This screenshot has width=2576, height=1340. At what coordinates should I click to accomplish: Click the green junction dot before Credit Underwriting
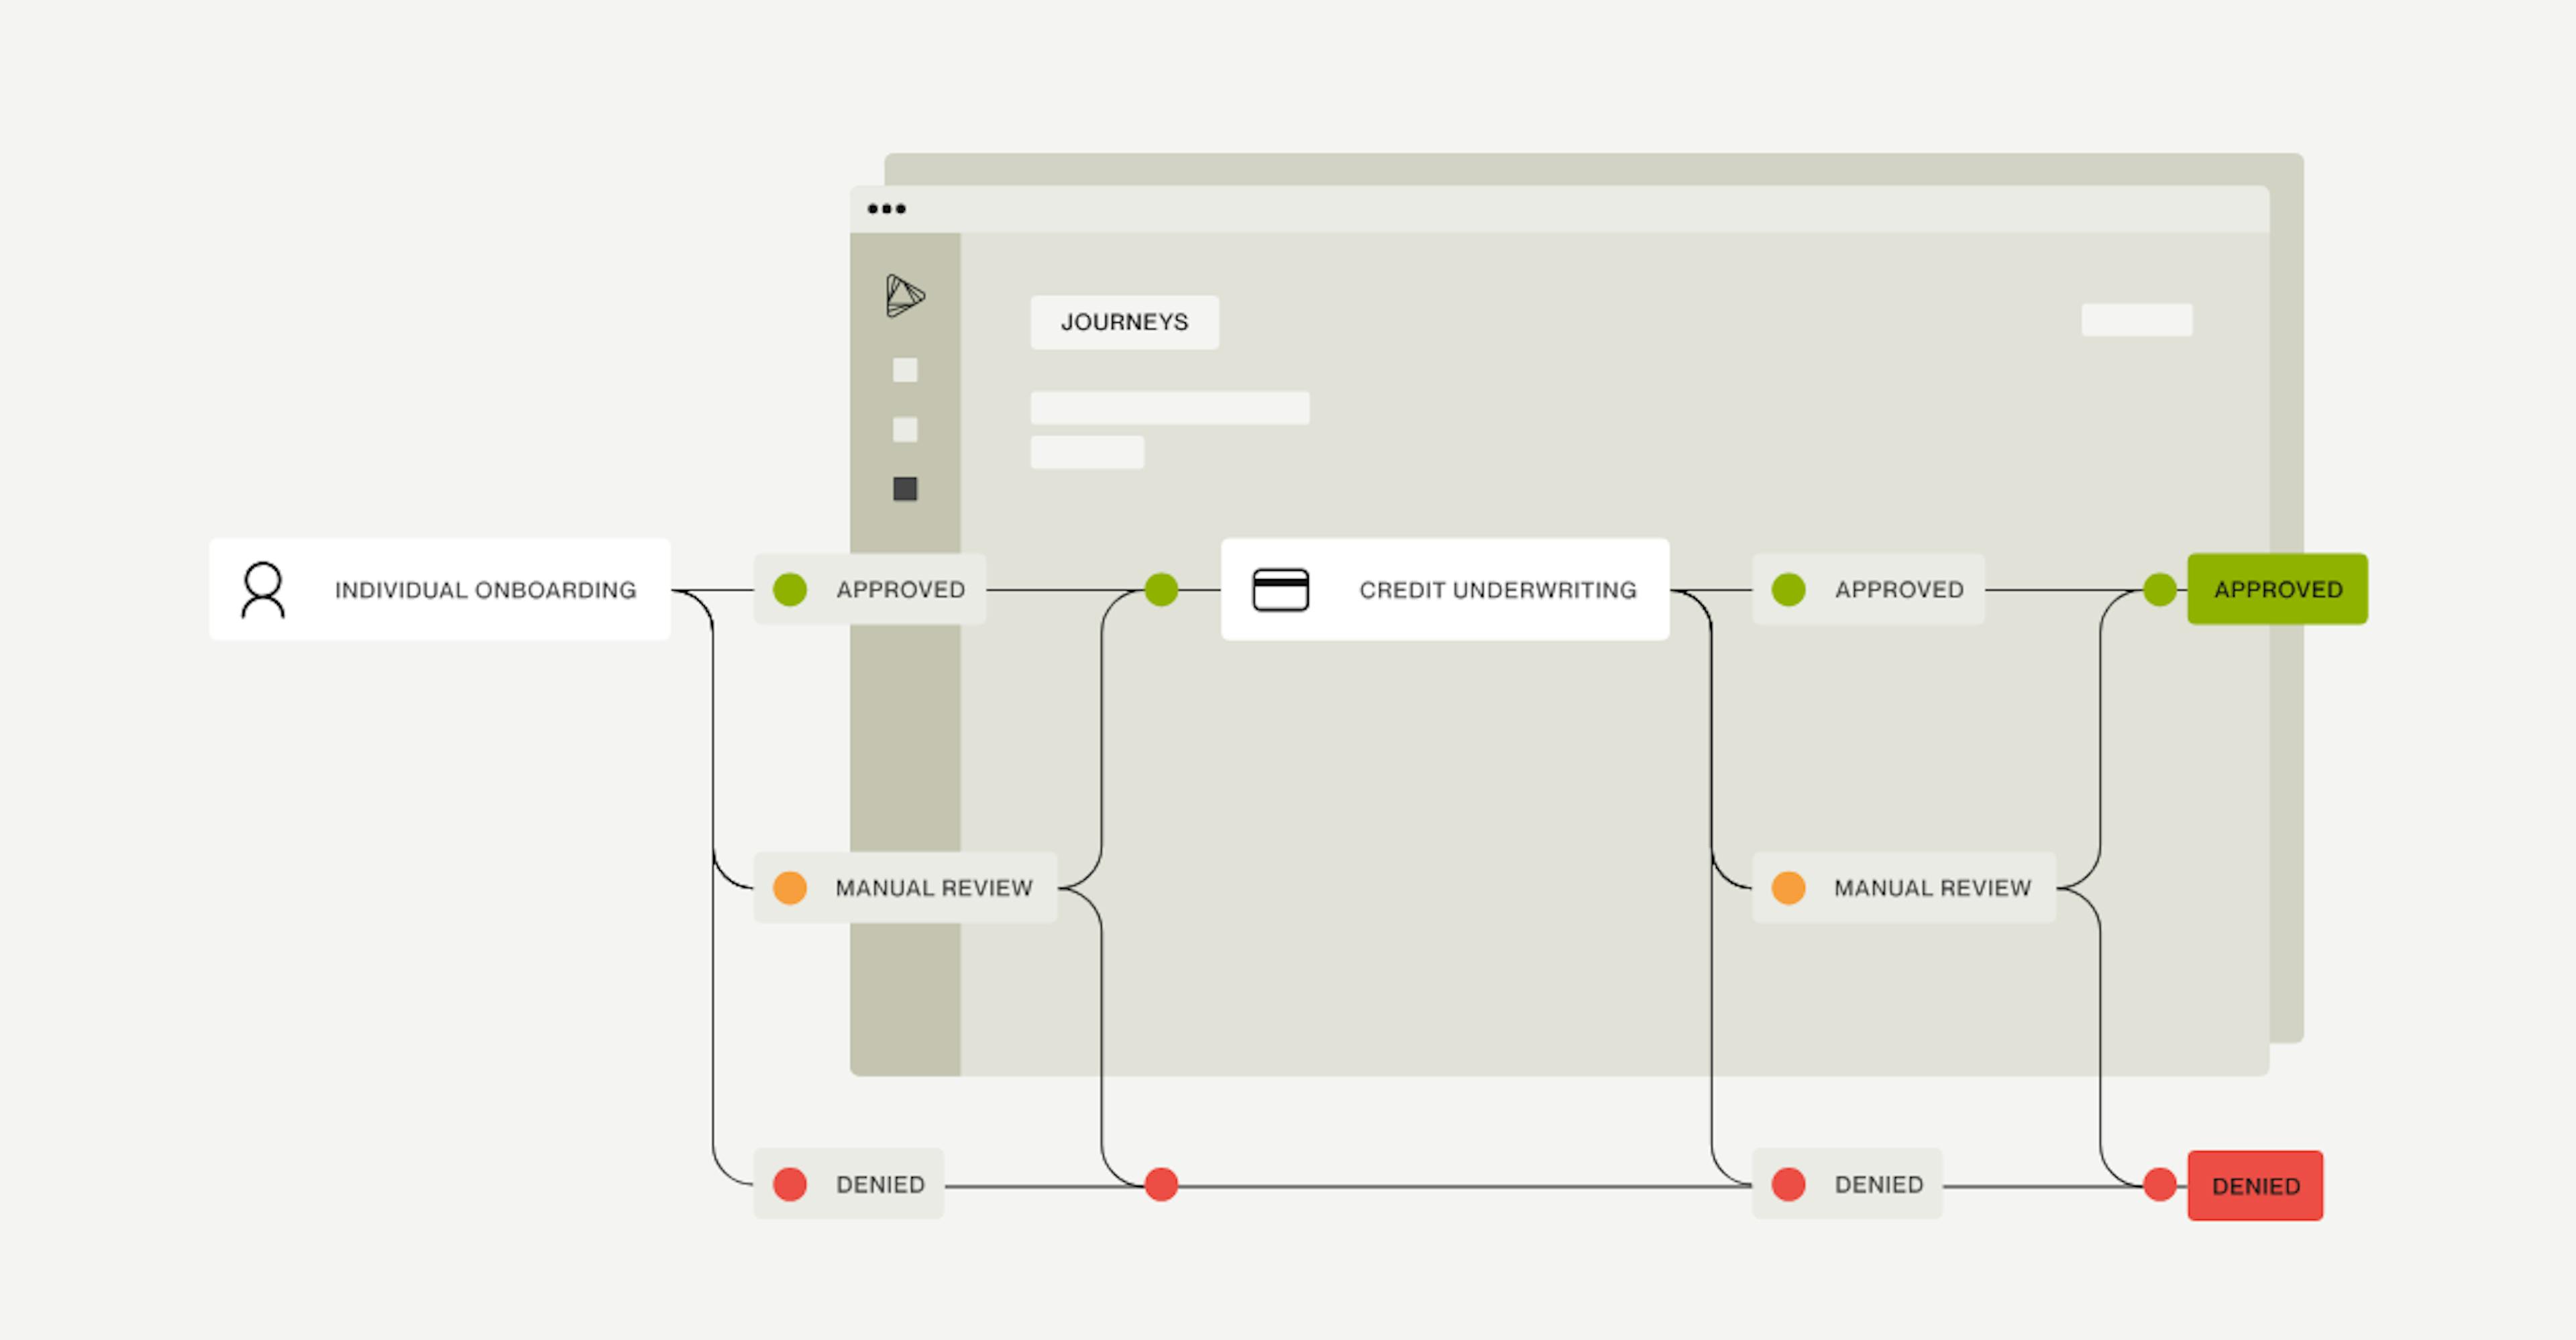(x=1161, y=590)
